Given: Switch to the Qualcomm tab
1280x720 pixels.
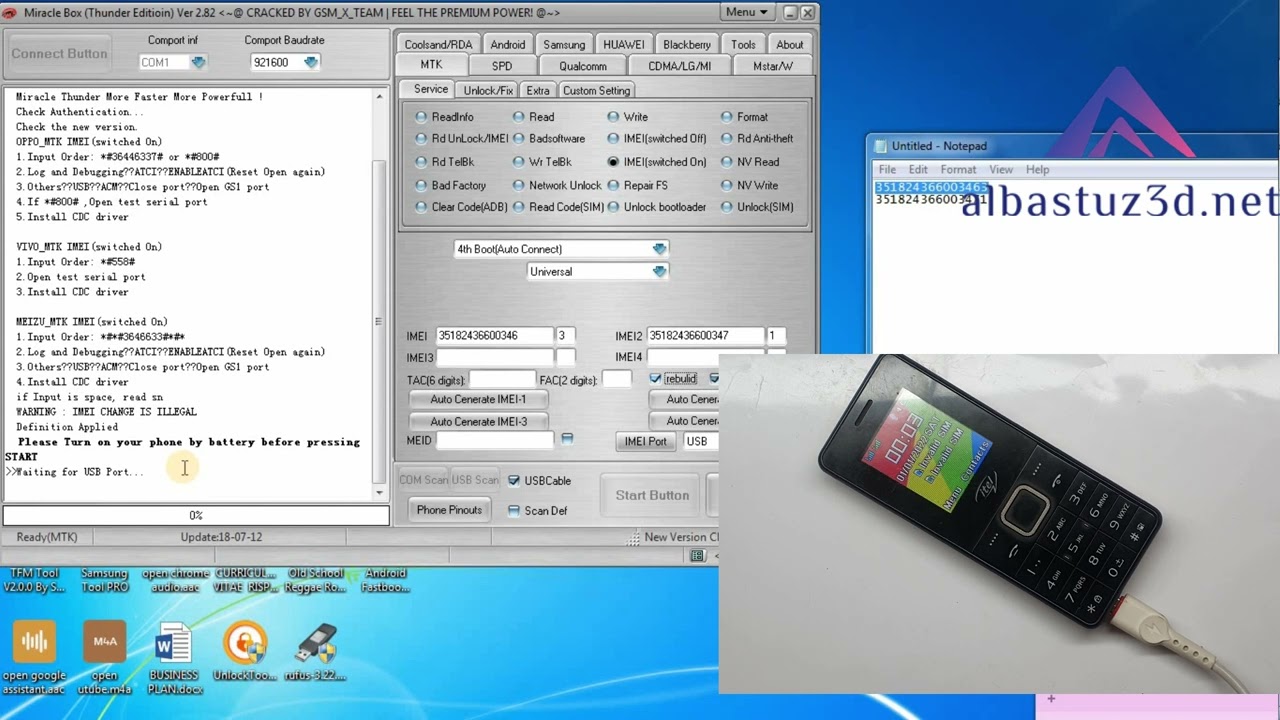Looking at the screenshot, I should point(583,66).
